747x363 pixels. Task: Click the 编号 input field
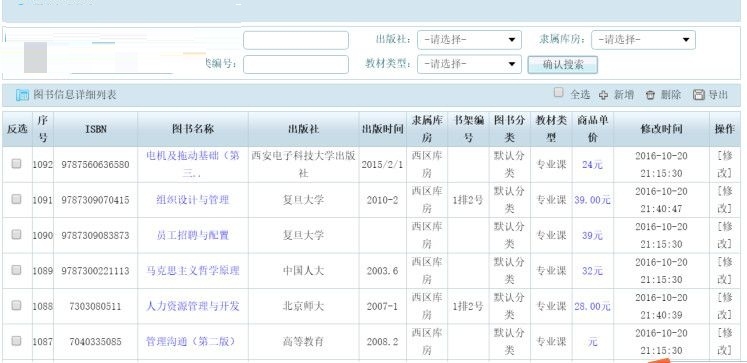point(296,64)
